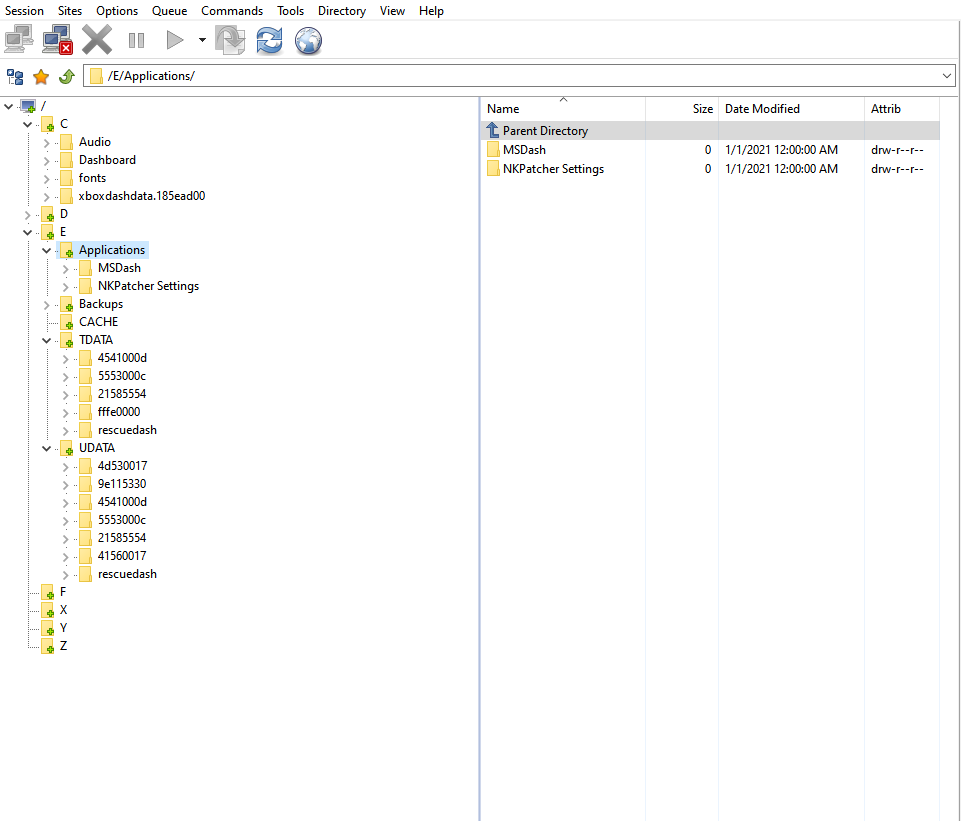
Task: Click the Pause queue icon
Action: tap(136, 40)
